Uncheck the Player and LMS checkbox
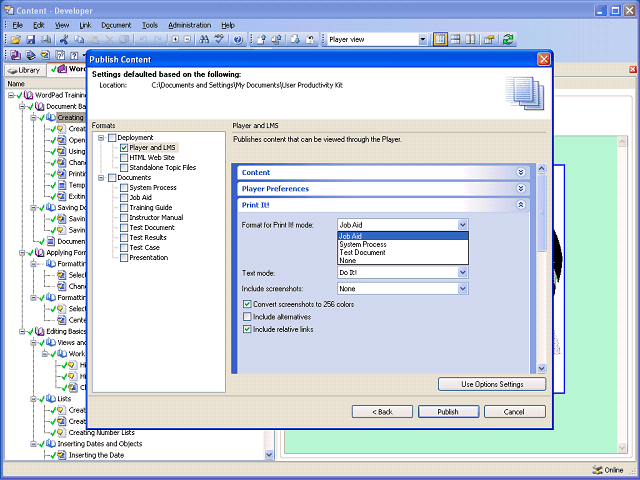 coord(124,148)
